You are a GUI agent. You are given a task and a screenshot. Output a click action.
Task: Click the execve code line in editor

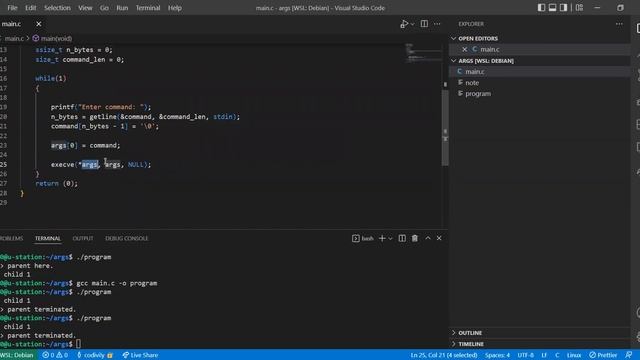pyautogui.click(x=101, y=164)
